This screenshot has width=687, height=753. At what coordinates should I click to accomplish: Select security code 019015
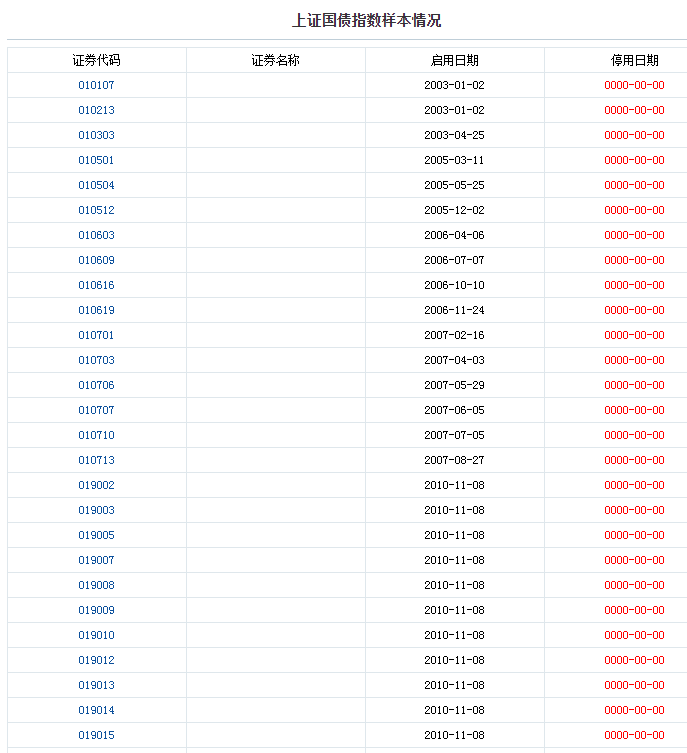[96, 735]
